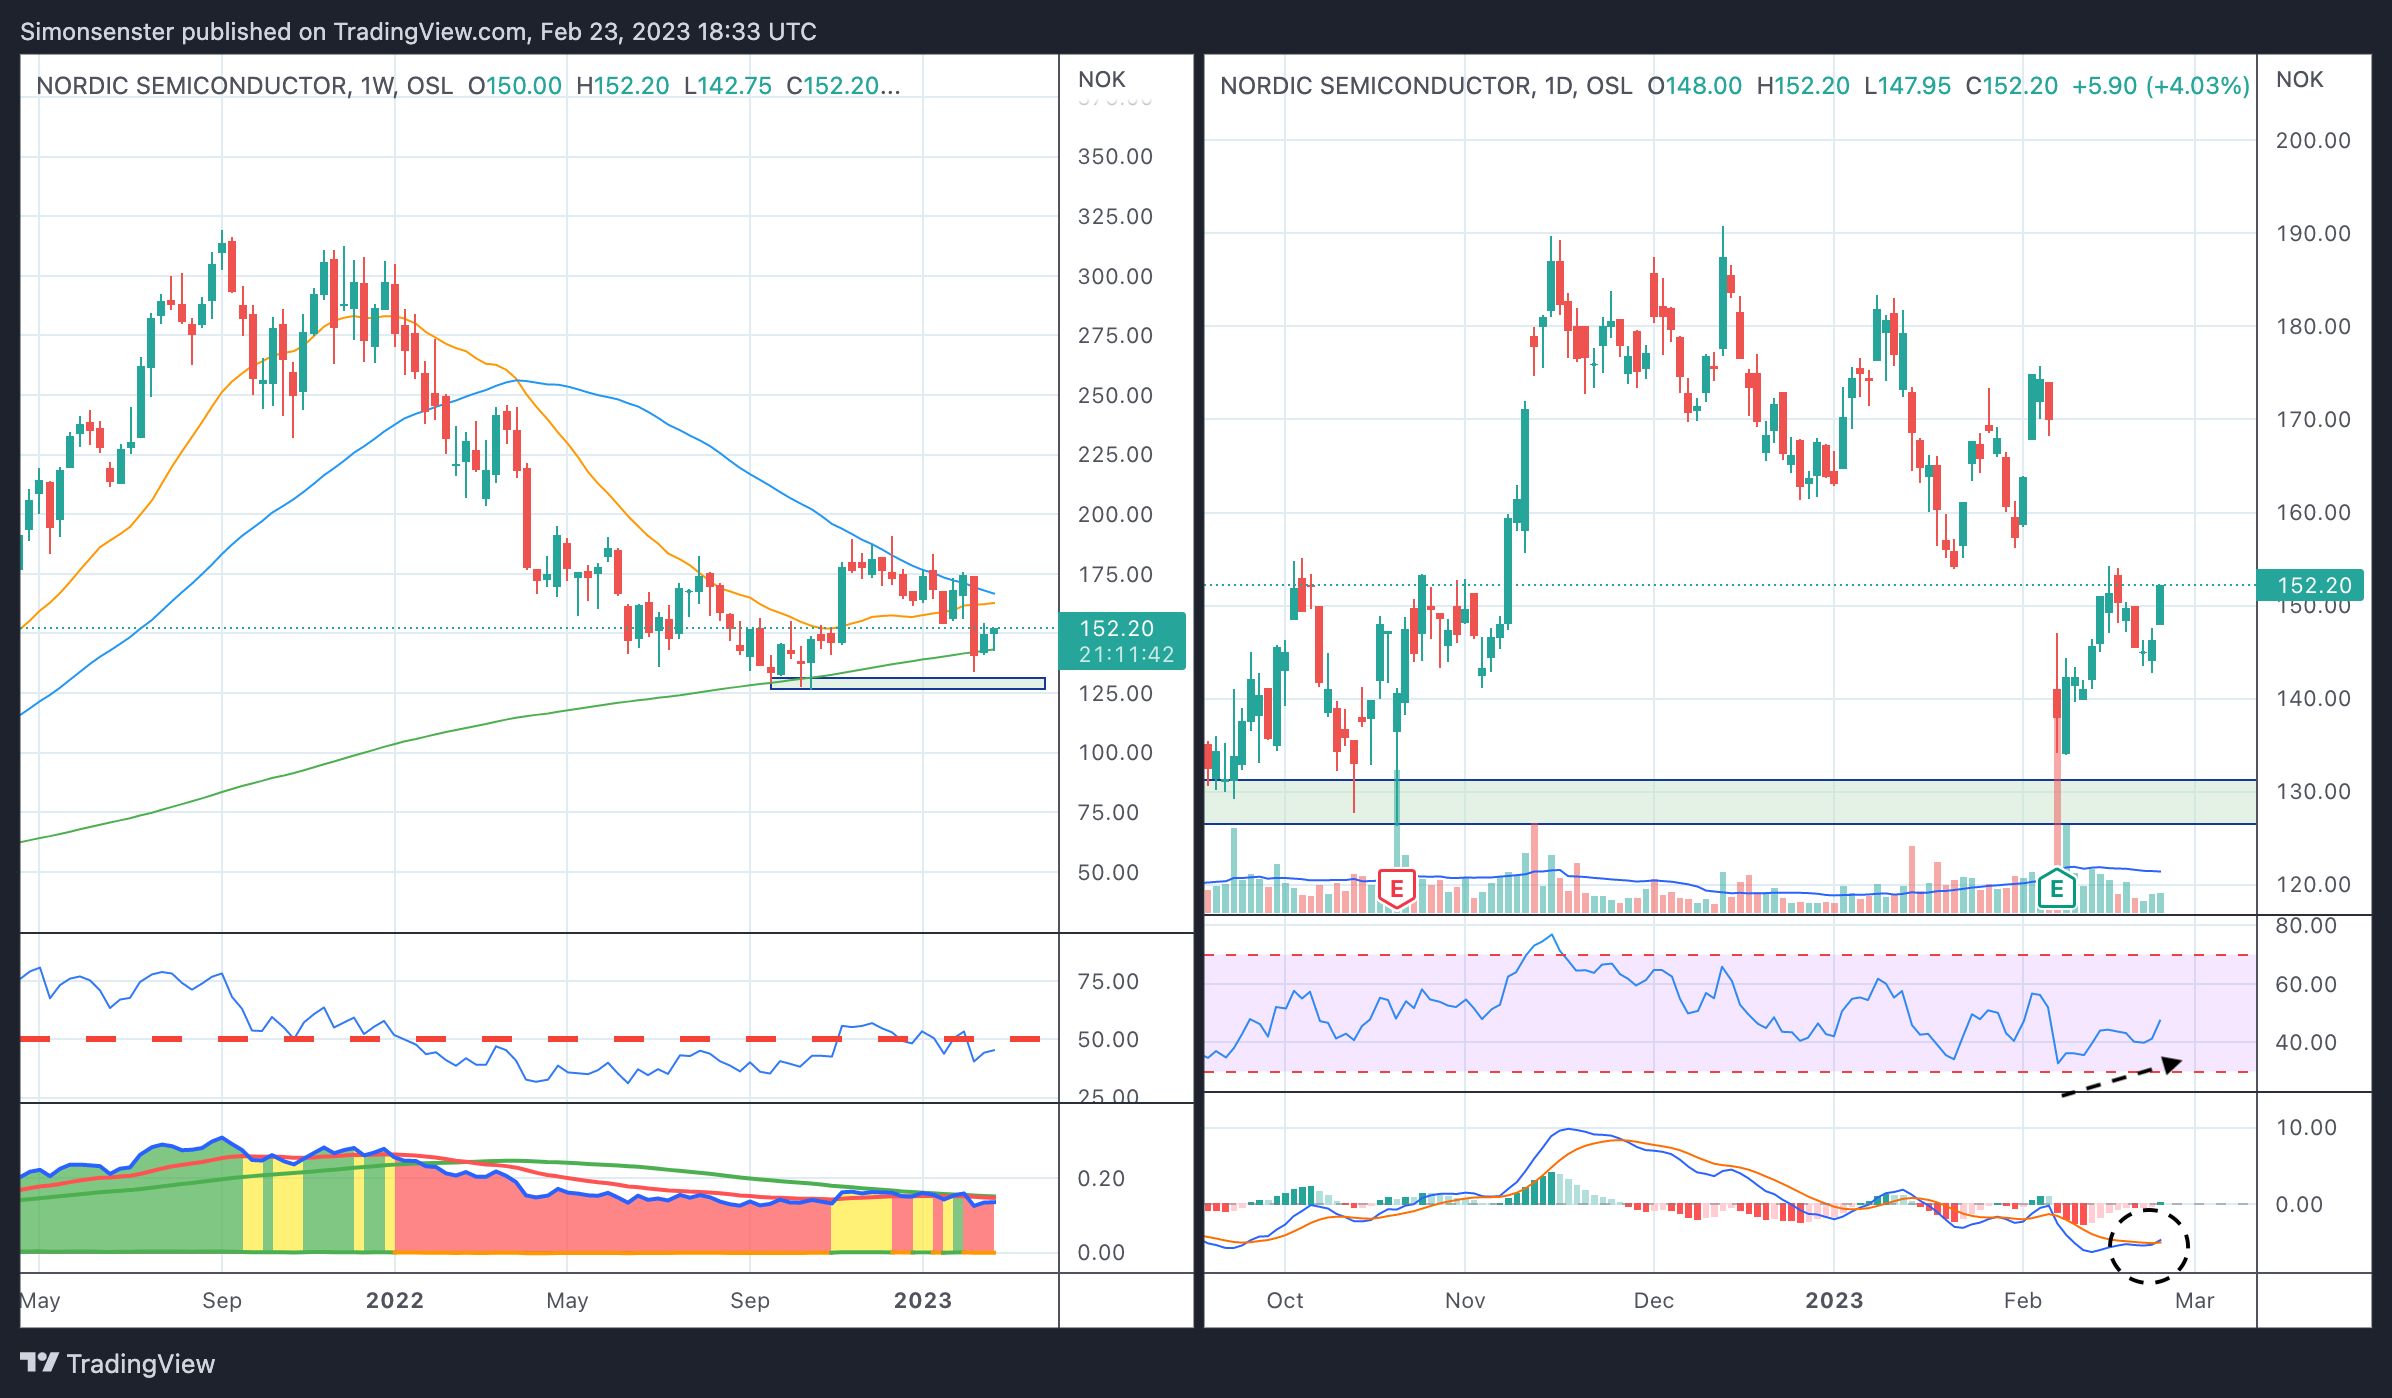Click the 75.00 level on weekly RSI axis
The width and height of the screenshot is (2392, 1398).
[x=1108, y=982]
